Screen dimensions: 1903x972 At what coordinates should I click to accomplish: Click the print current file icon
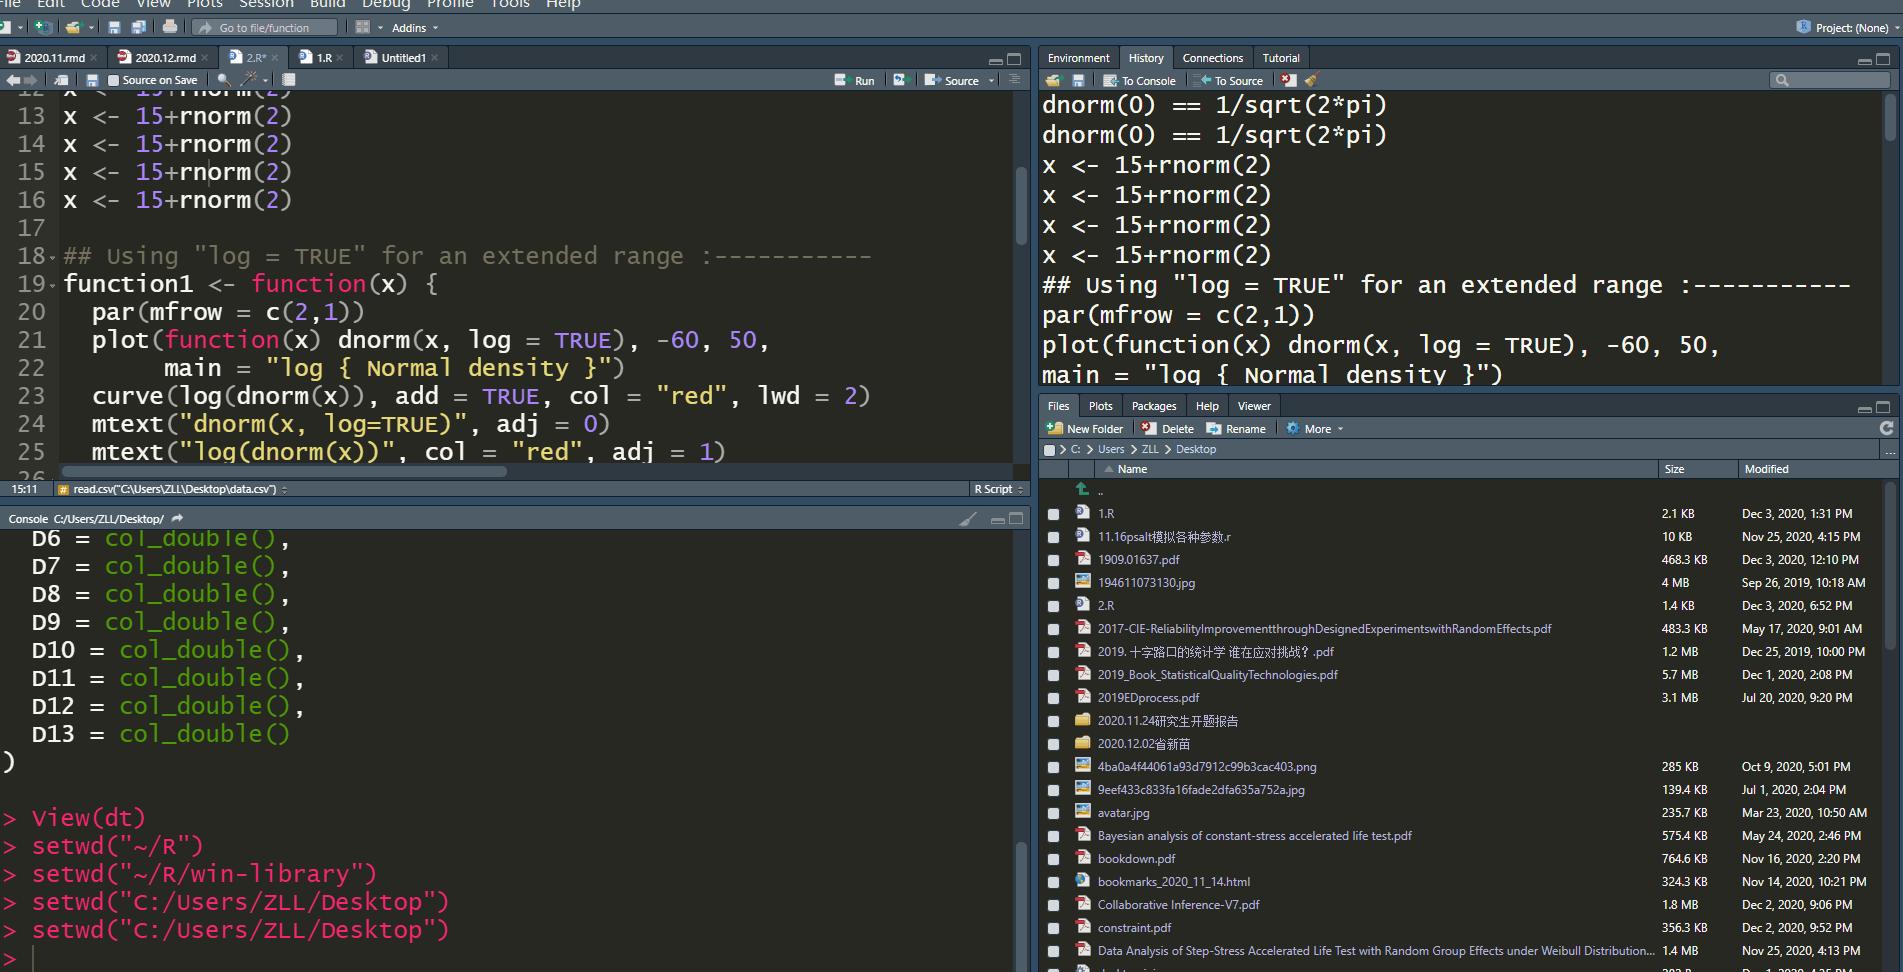pyautogui.click(x=170, y=27)
